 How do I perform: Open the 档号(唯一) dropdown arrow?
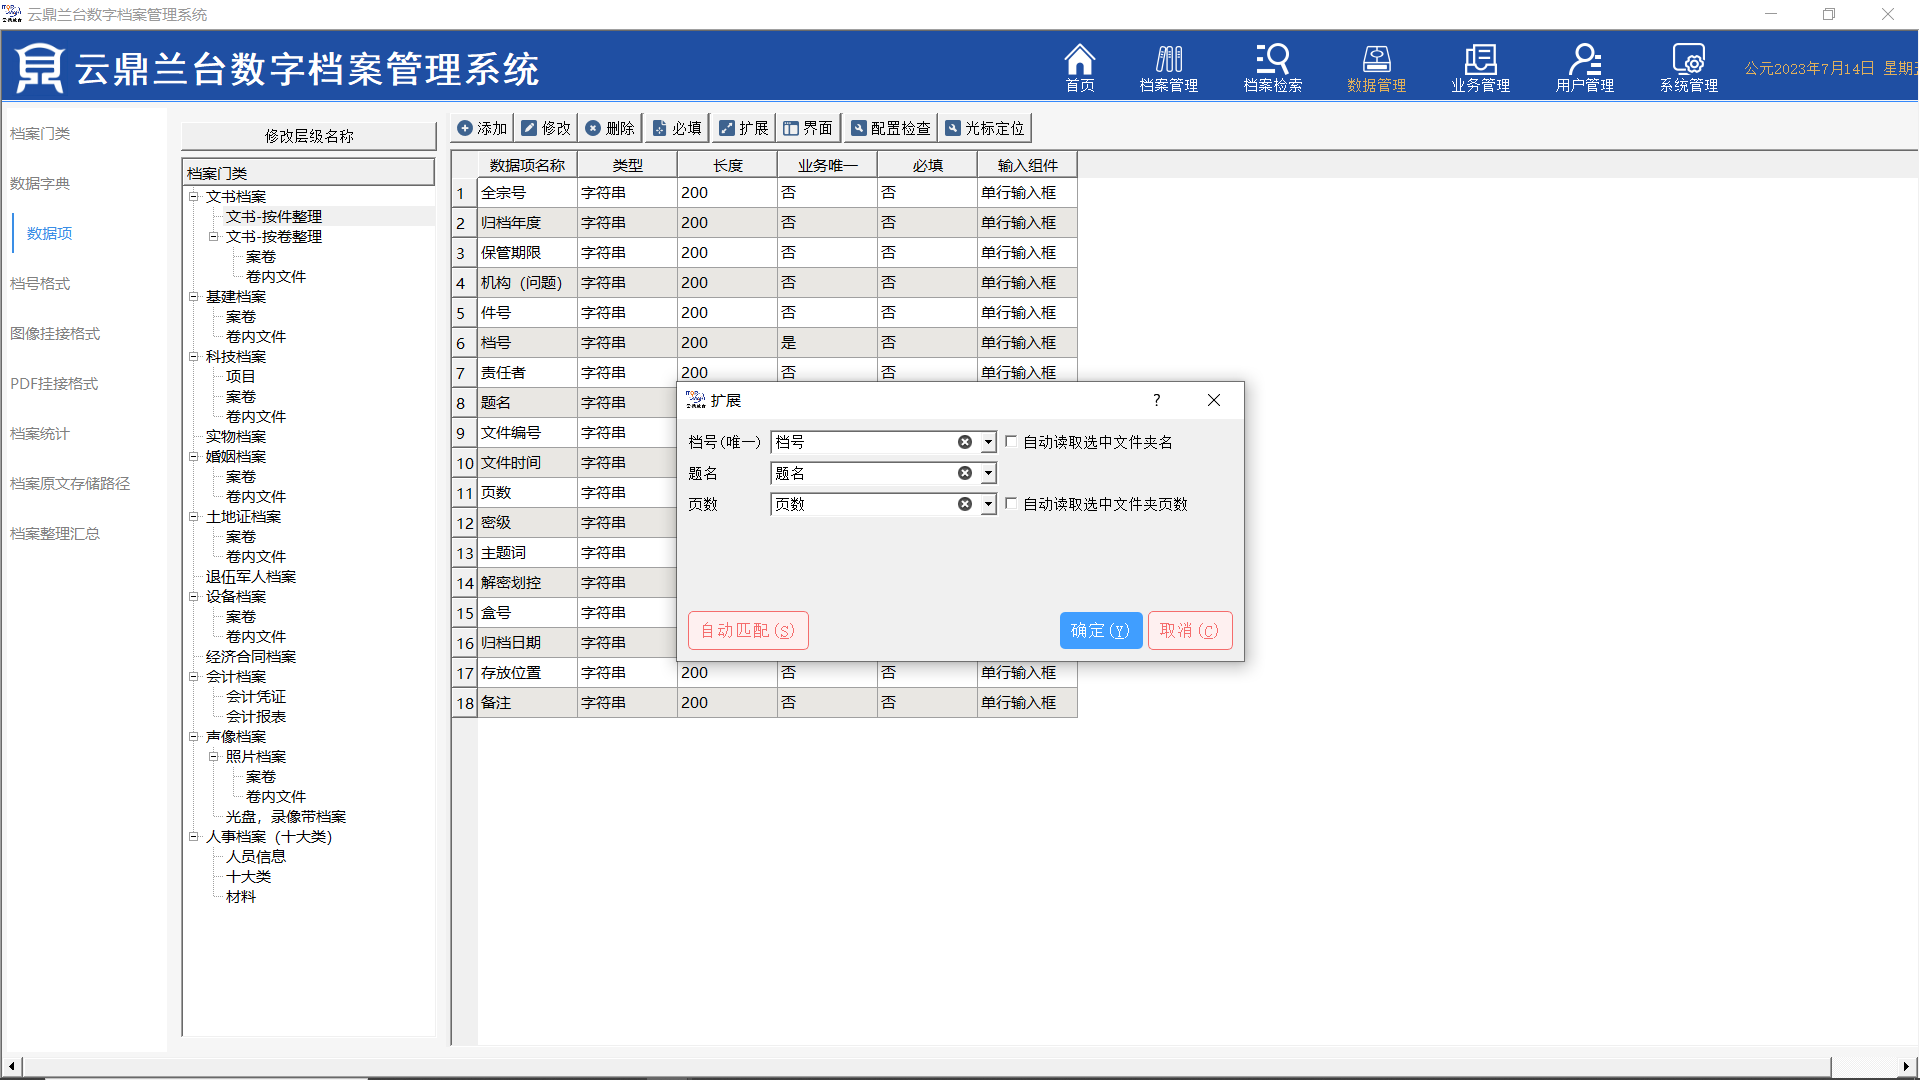(x=988, y=442)
